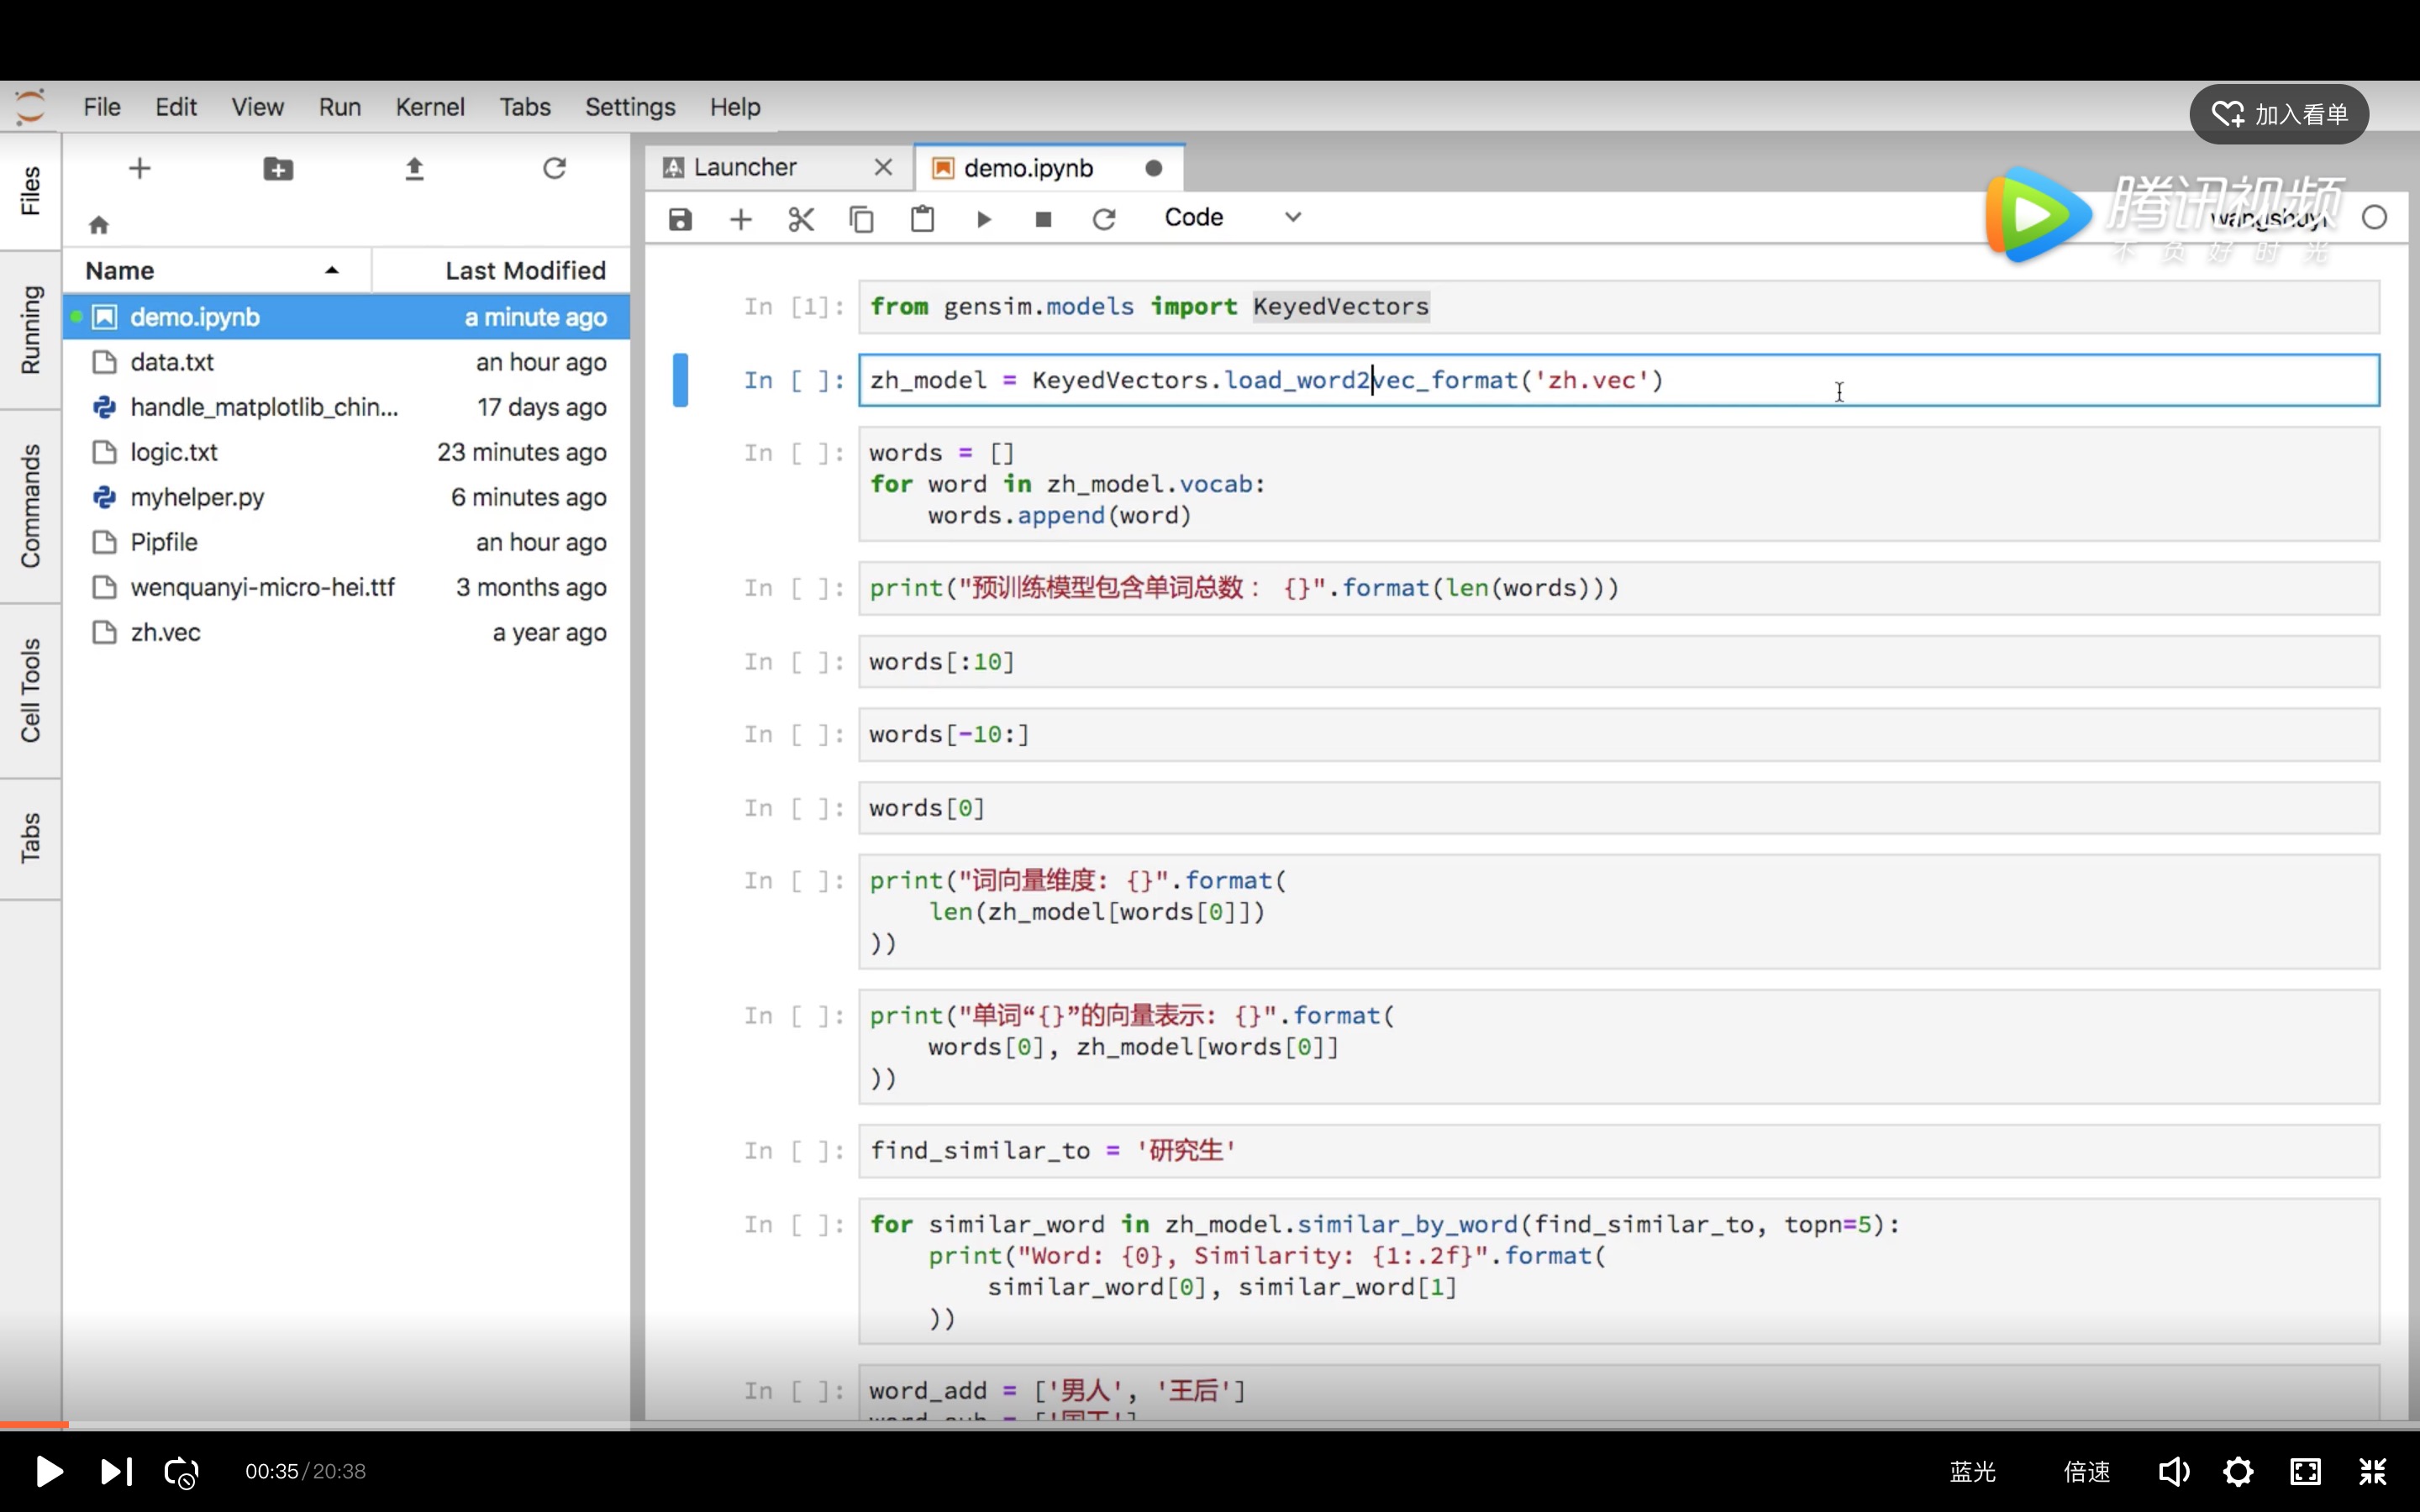Create a new folder in the file browser
The image size is (2420, 1512).
[x=278, y=169]
